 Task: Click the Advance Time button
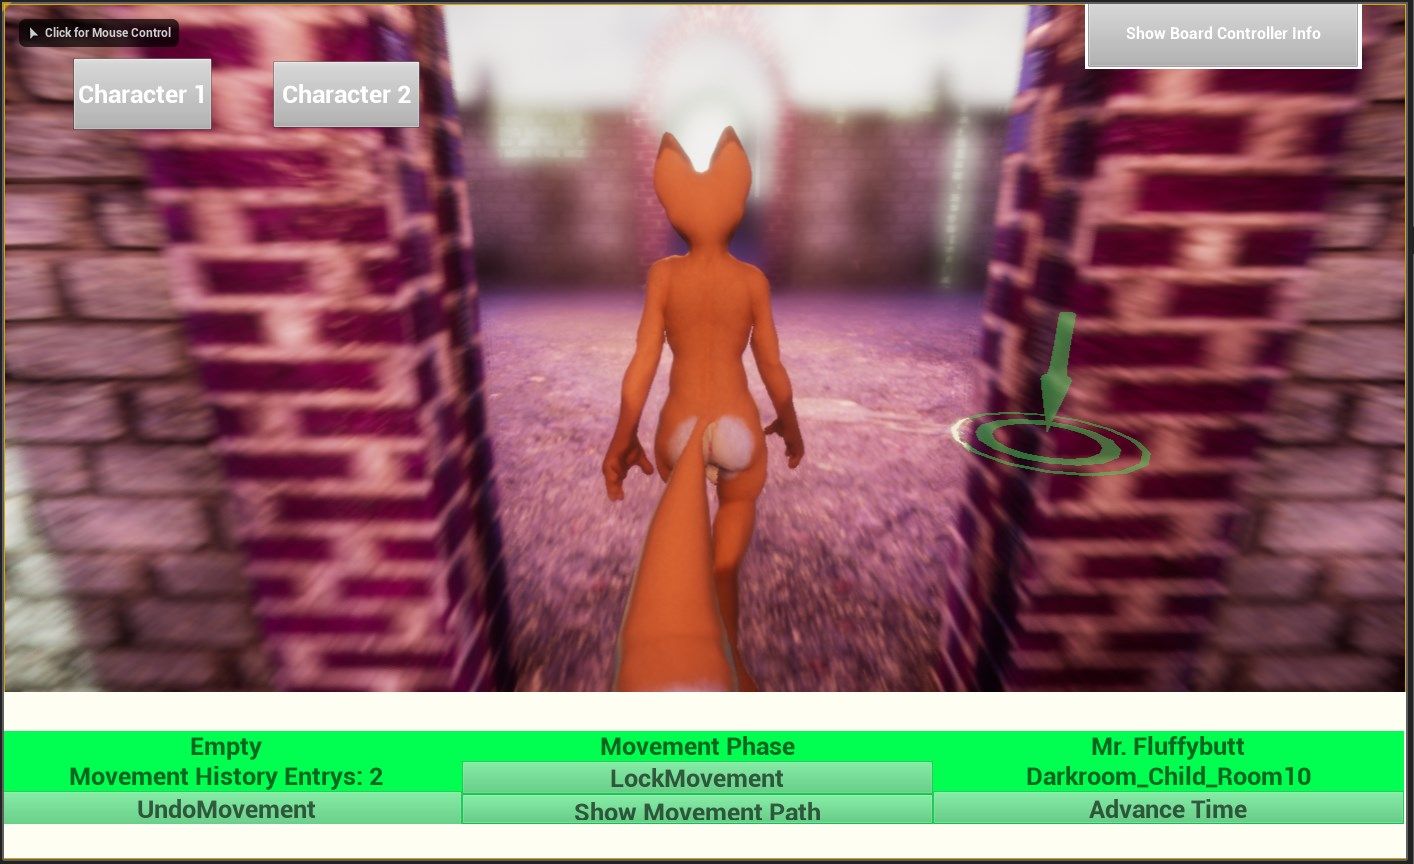pos(1168,809)
